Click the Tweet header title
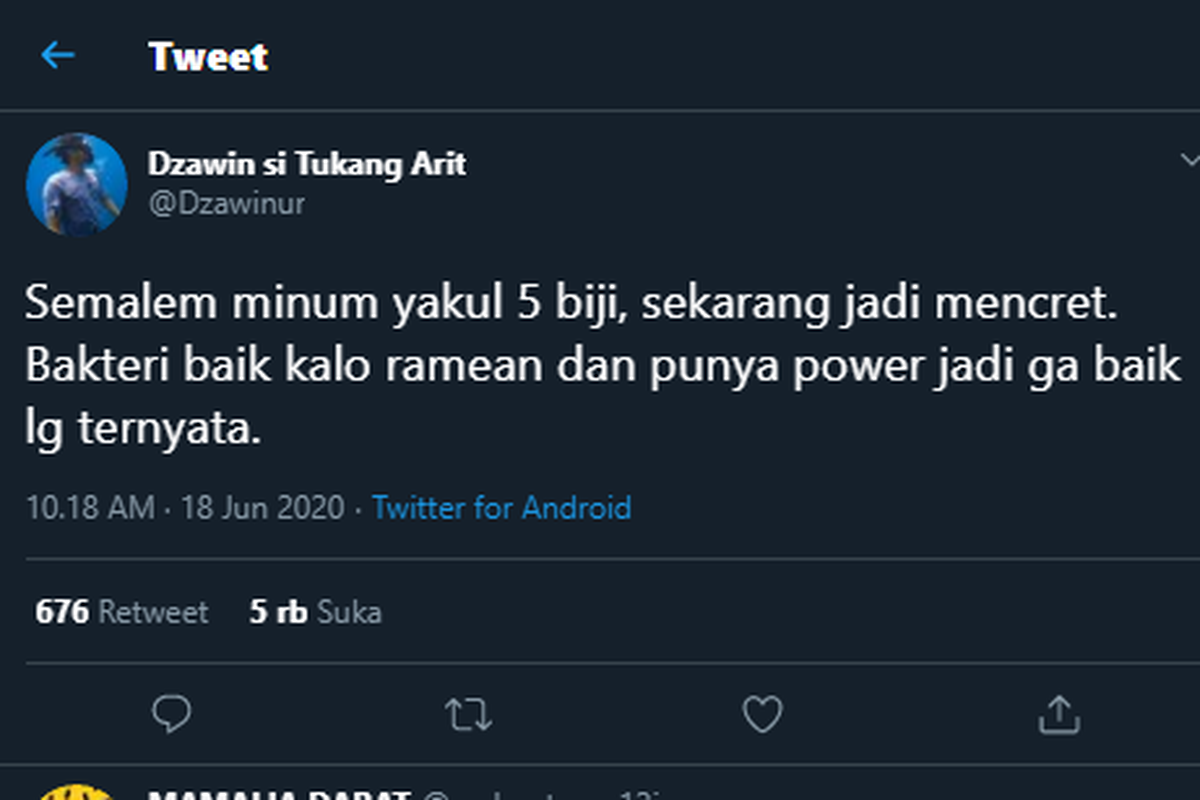The image size is (1200, 800). (x=209, y=56)
